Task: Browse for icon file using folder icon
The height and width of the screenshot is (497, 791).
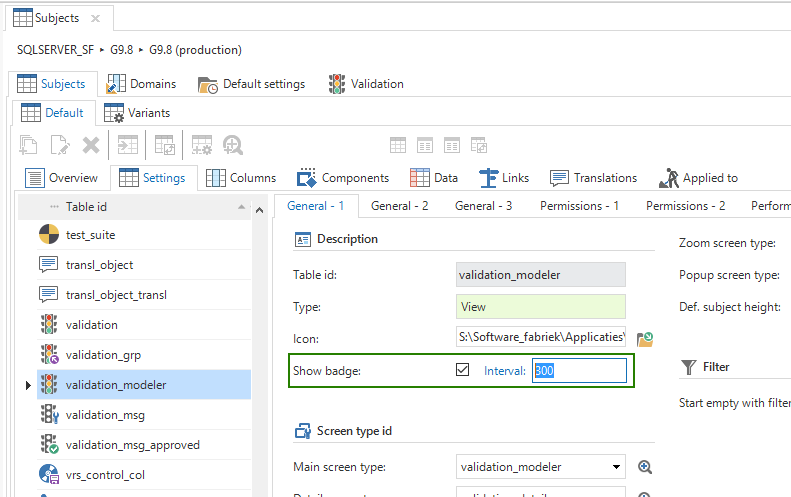Action: [x=645, y=339]
